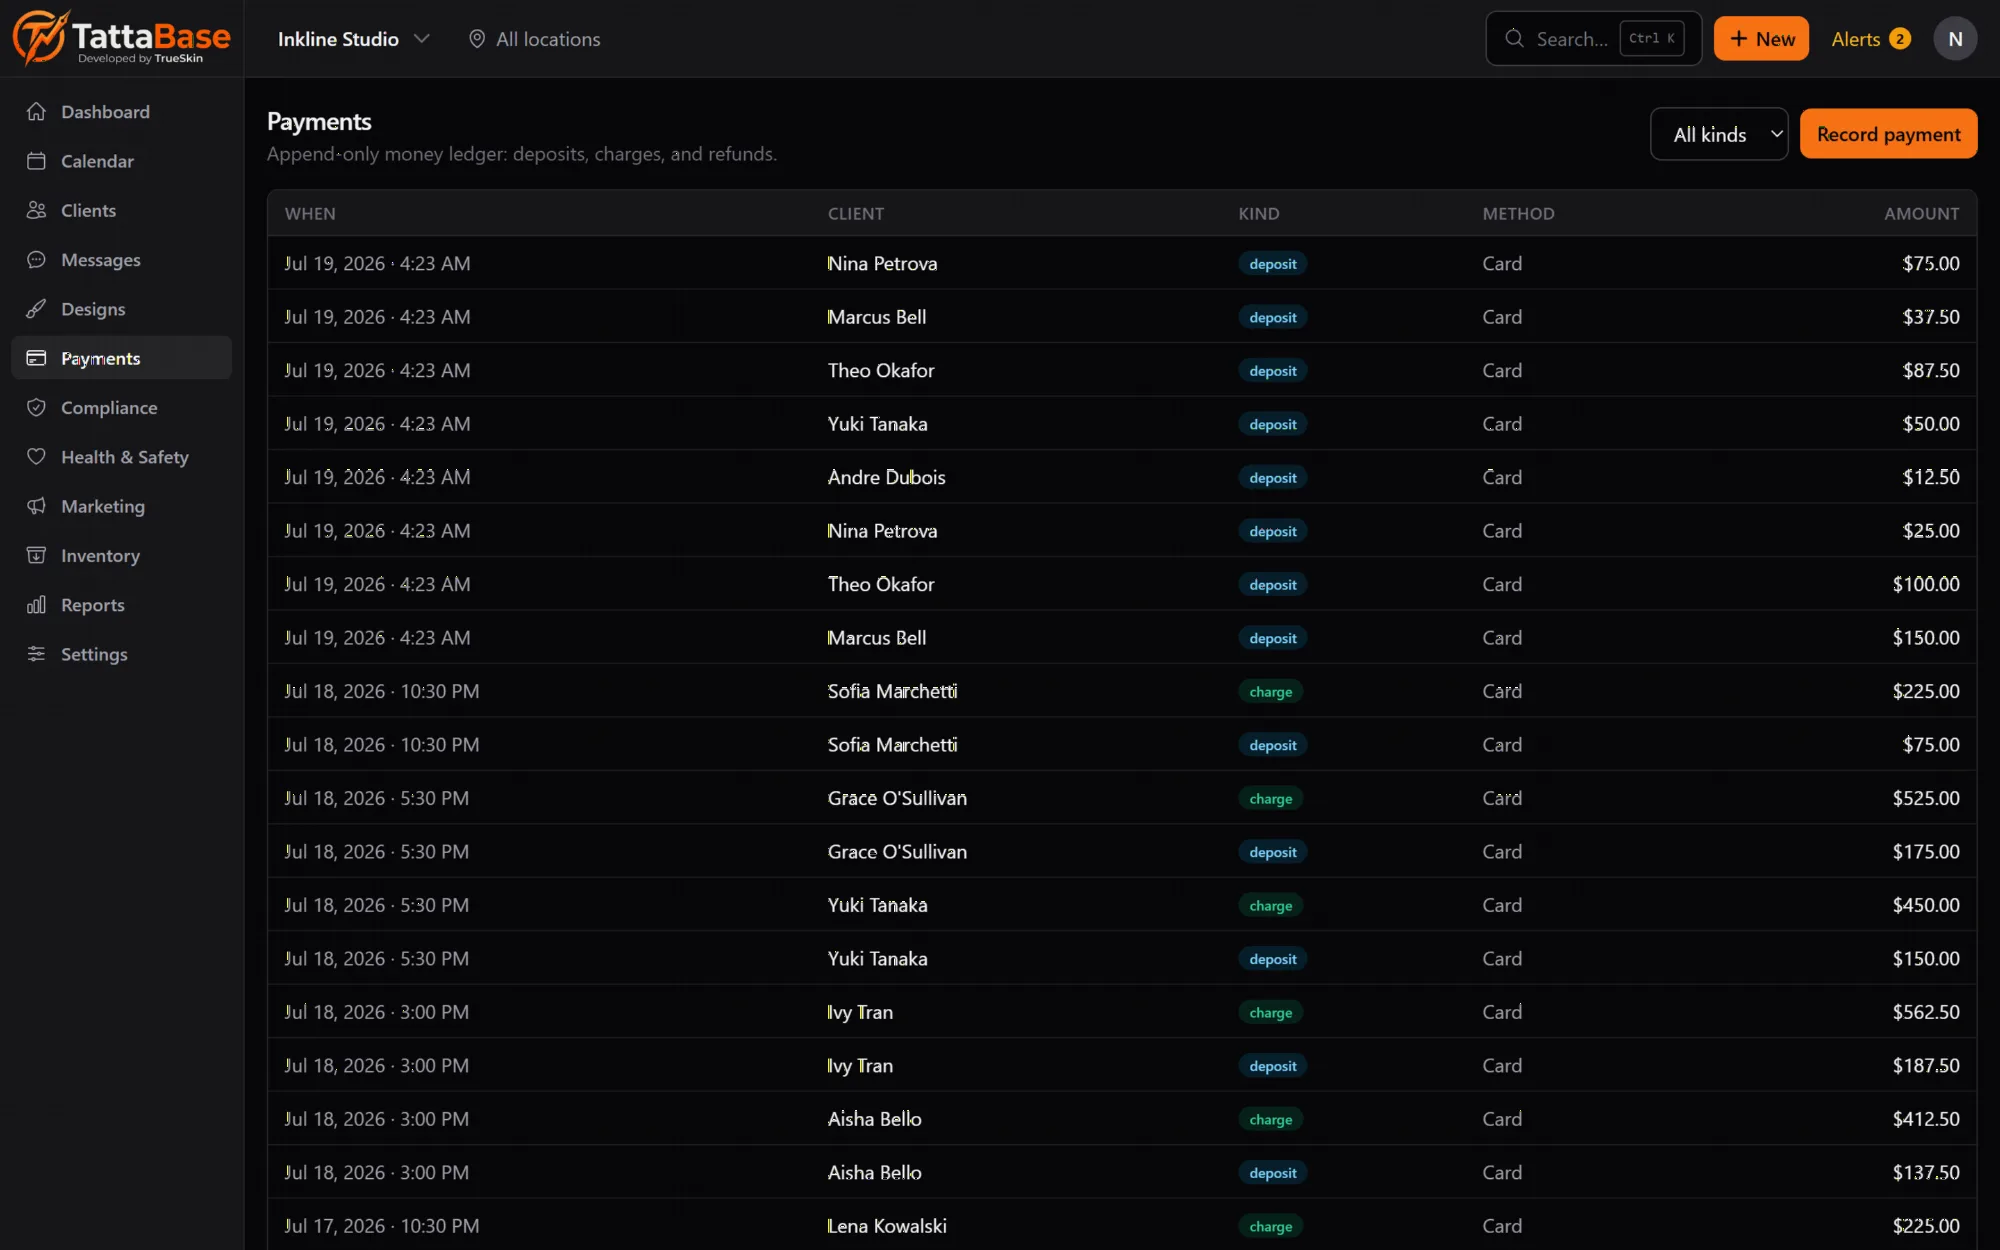Select the Compliance menu item
Image resolution: width=2000 pixels, height=1250 pixels.
click(x=121, y=408)
